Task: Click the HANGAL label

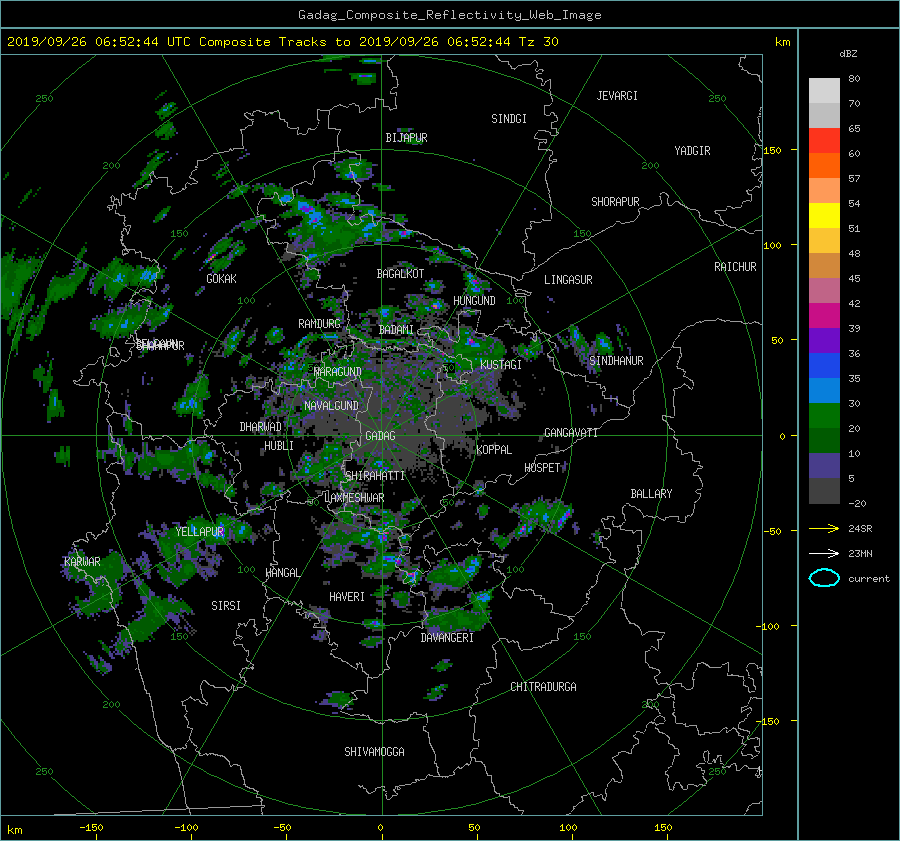Action: (x=282, y=573)
